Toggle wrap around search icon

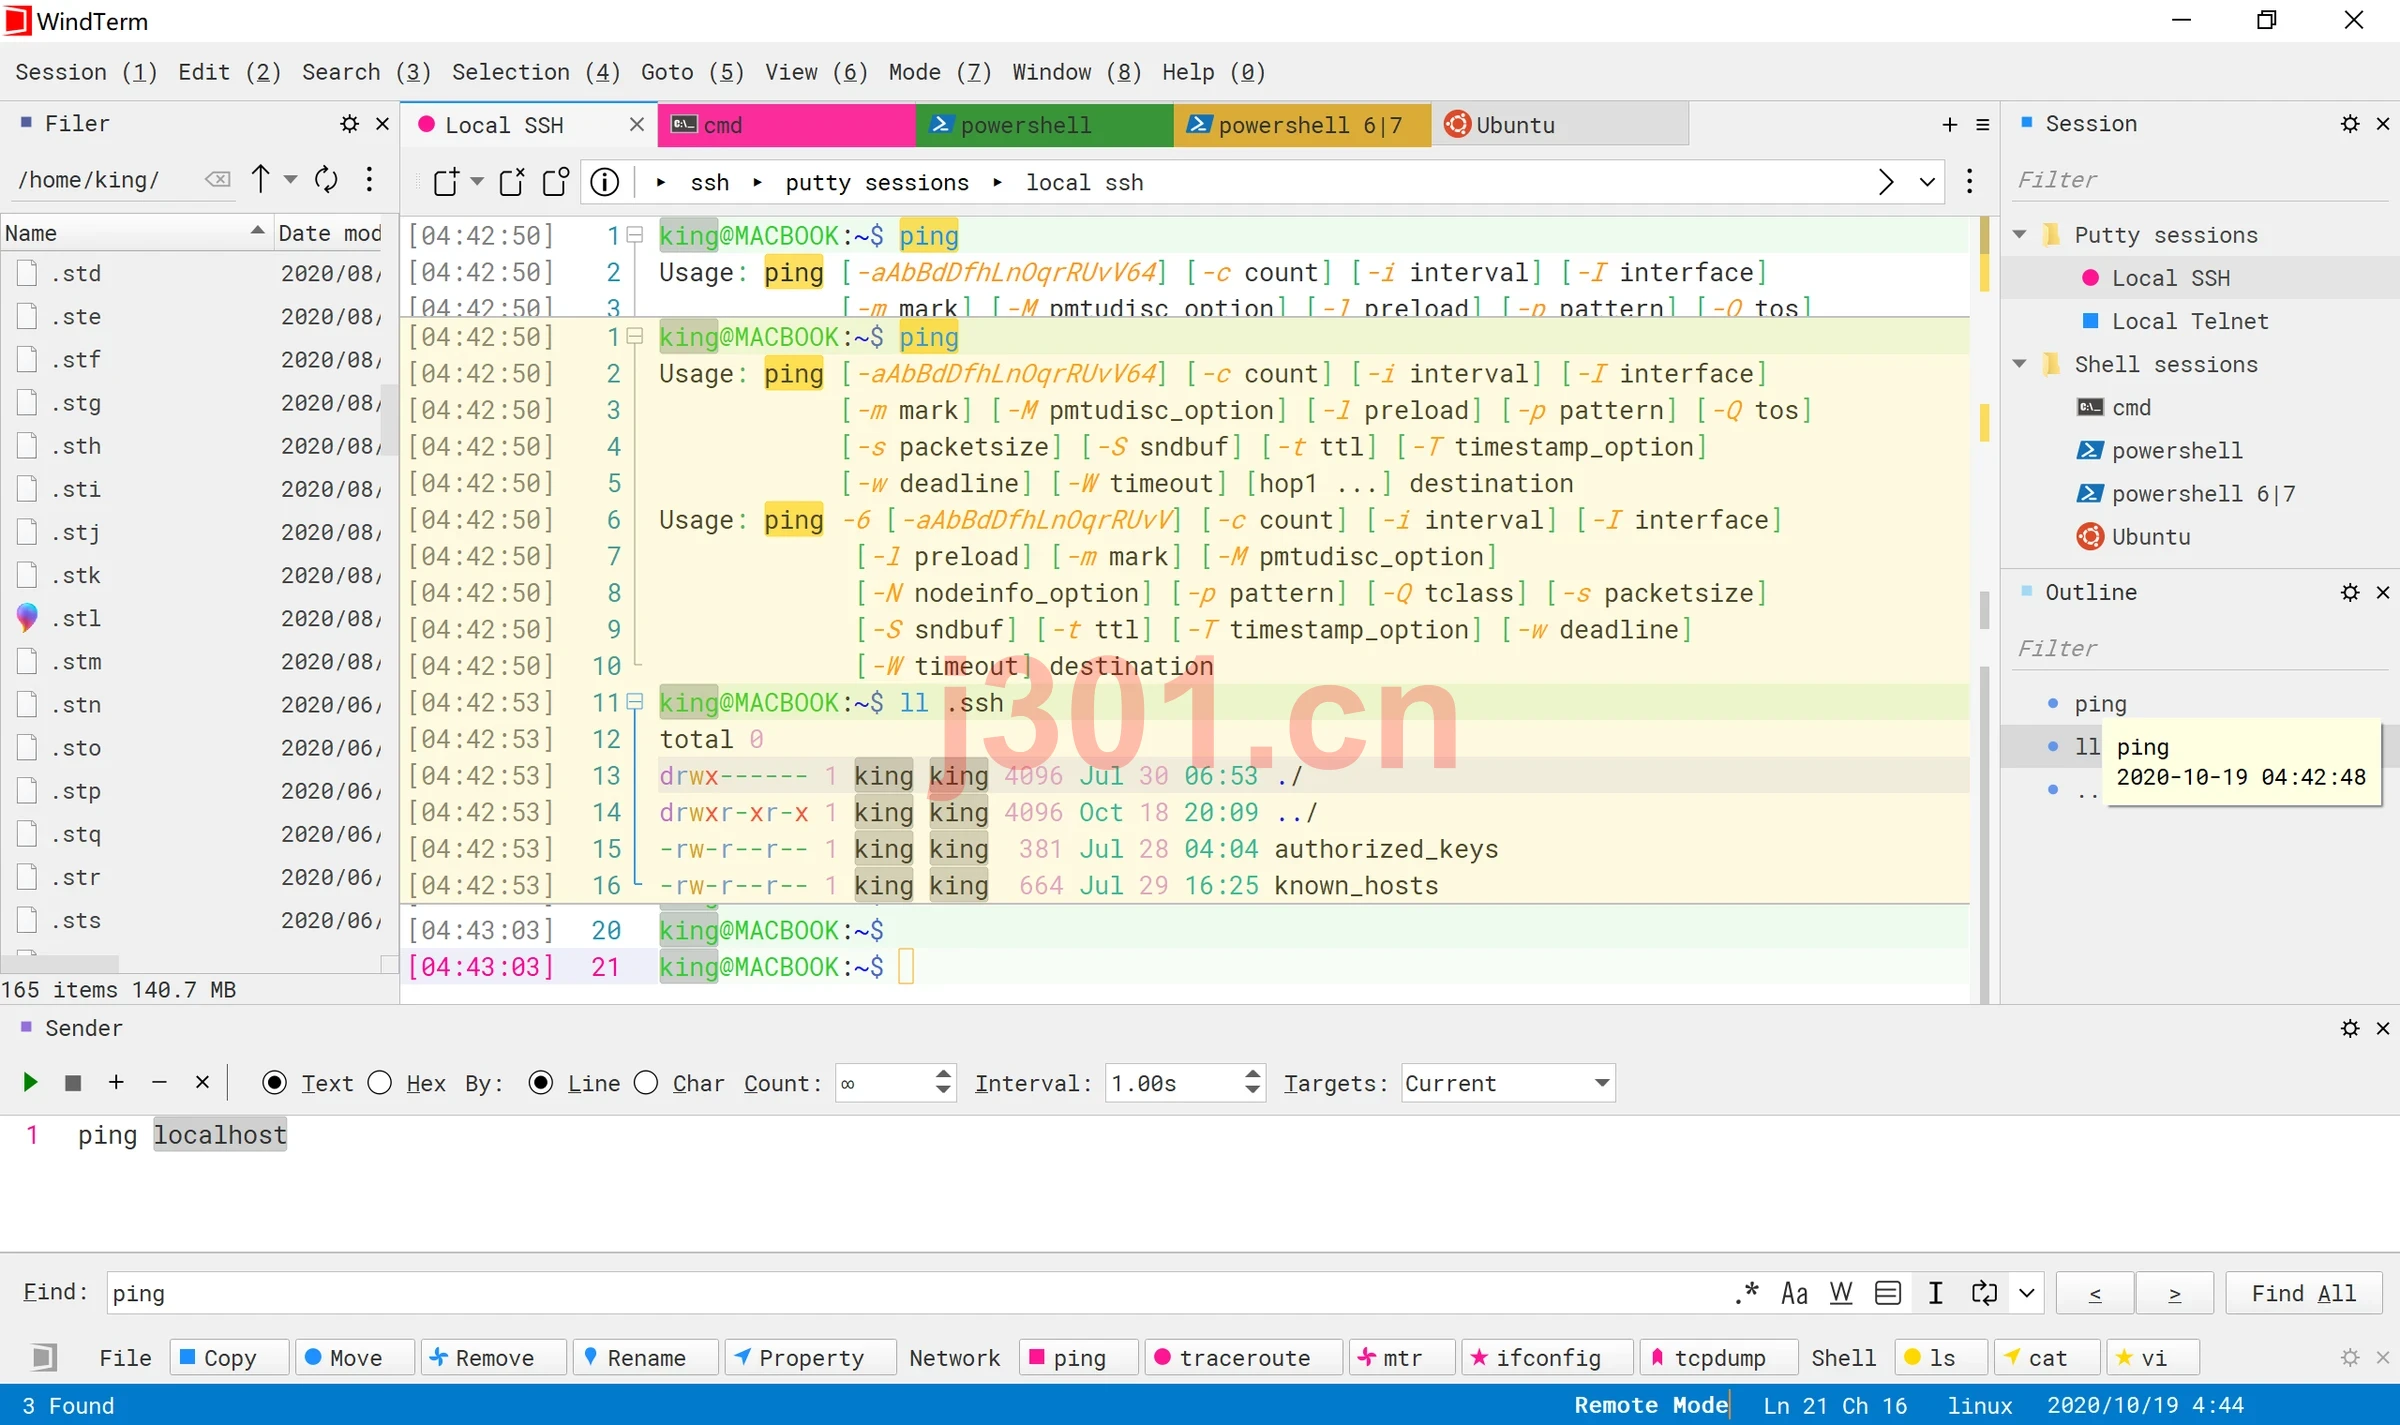[x=1984, y=1293]
